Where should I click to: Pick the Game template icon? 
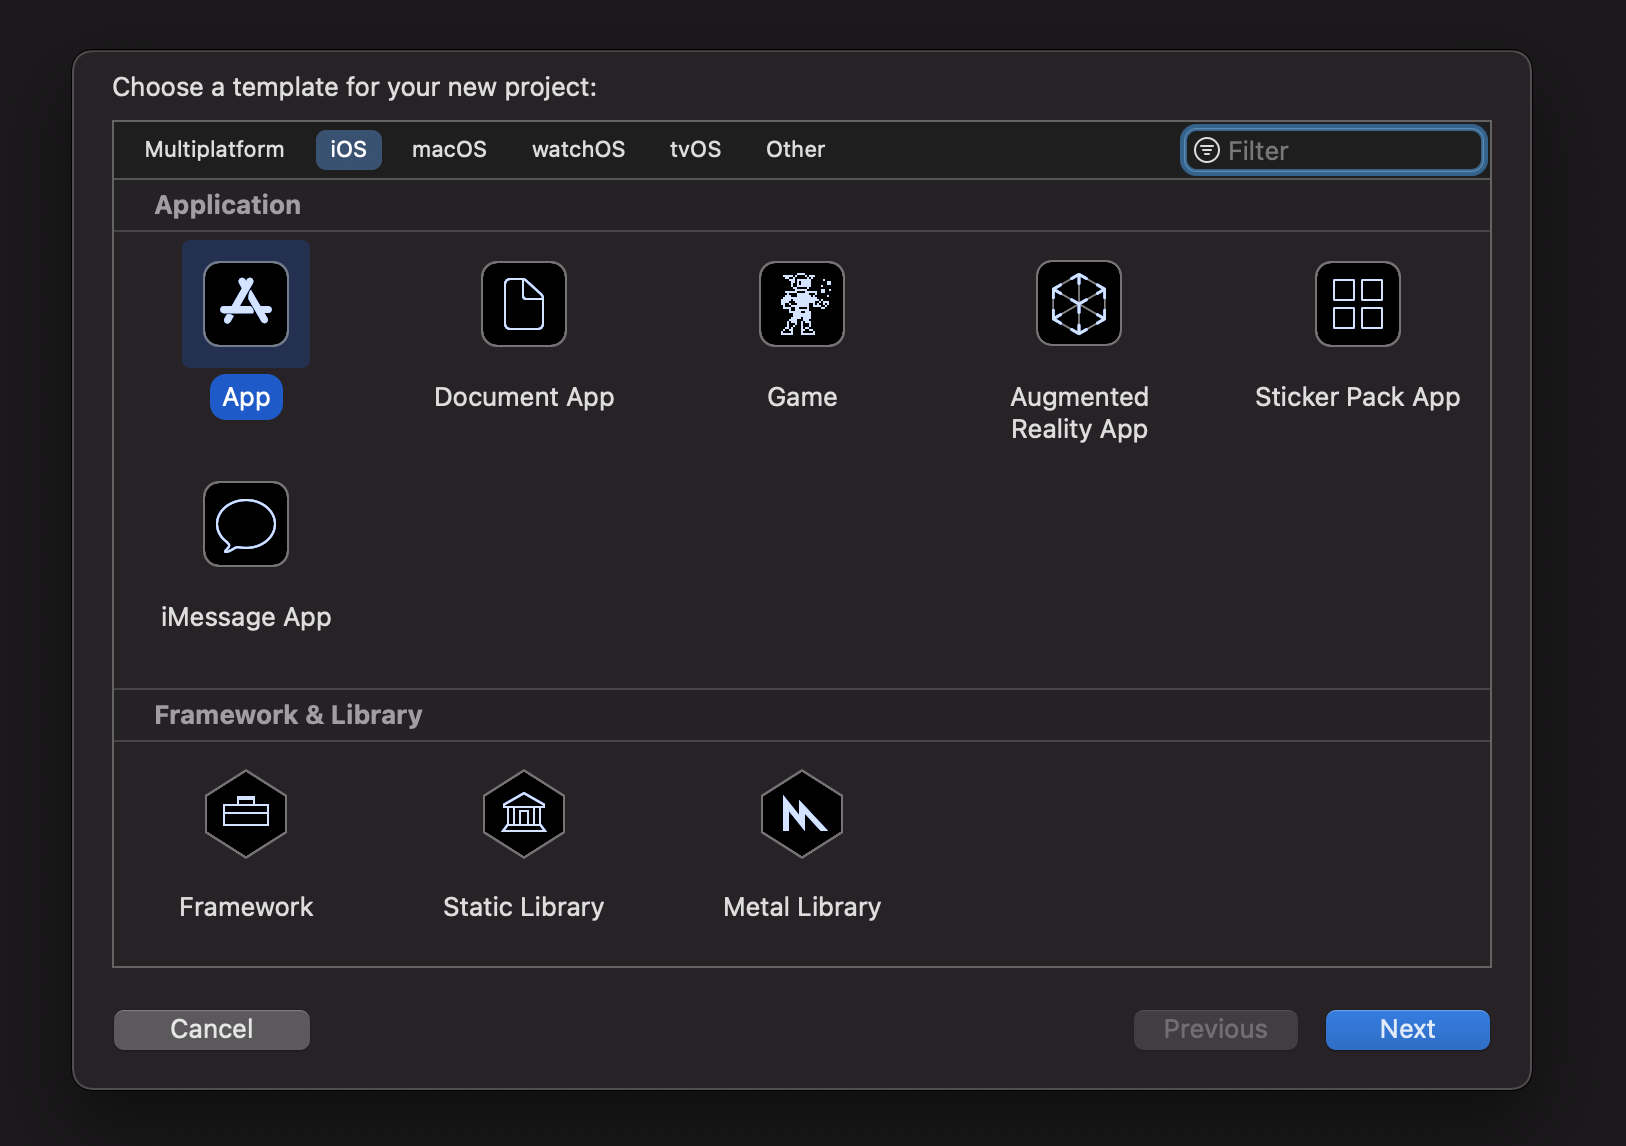pos(802,304)
